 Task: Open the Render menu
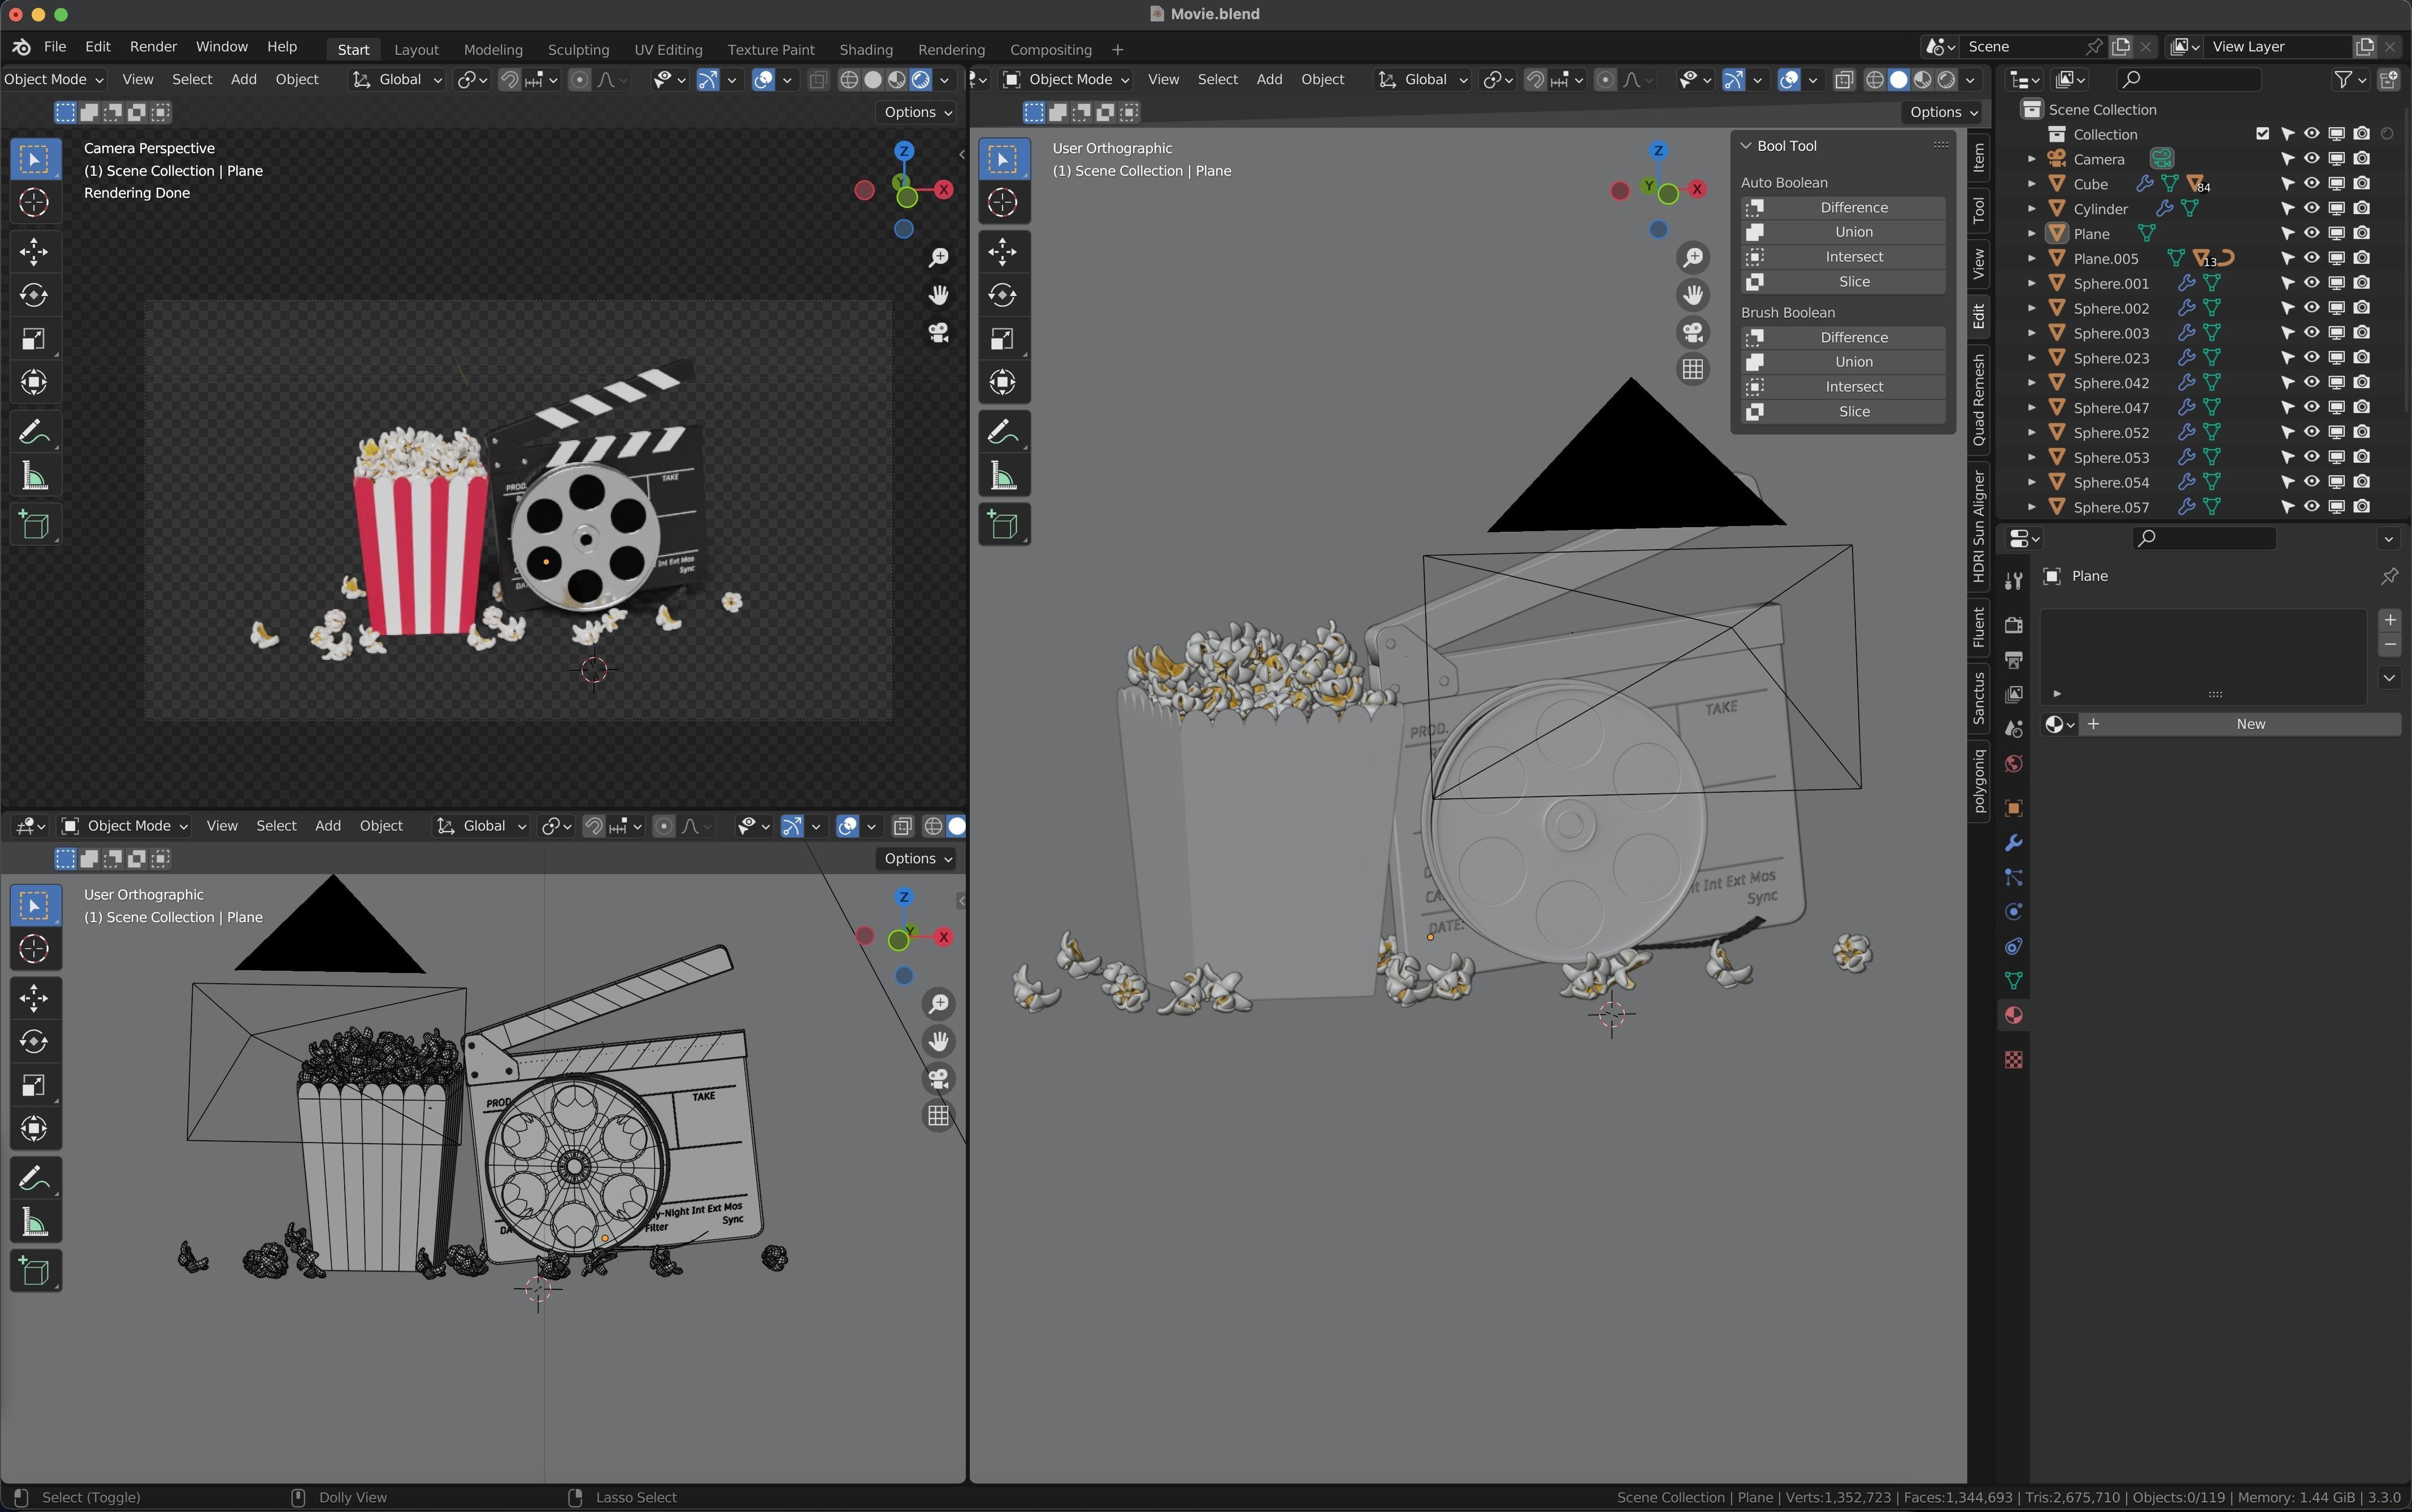click(153, 47)
